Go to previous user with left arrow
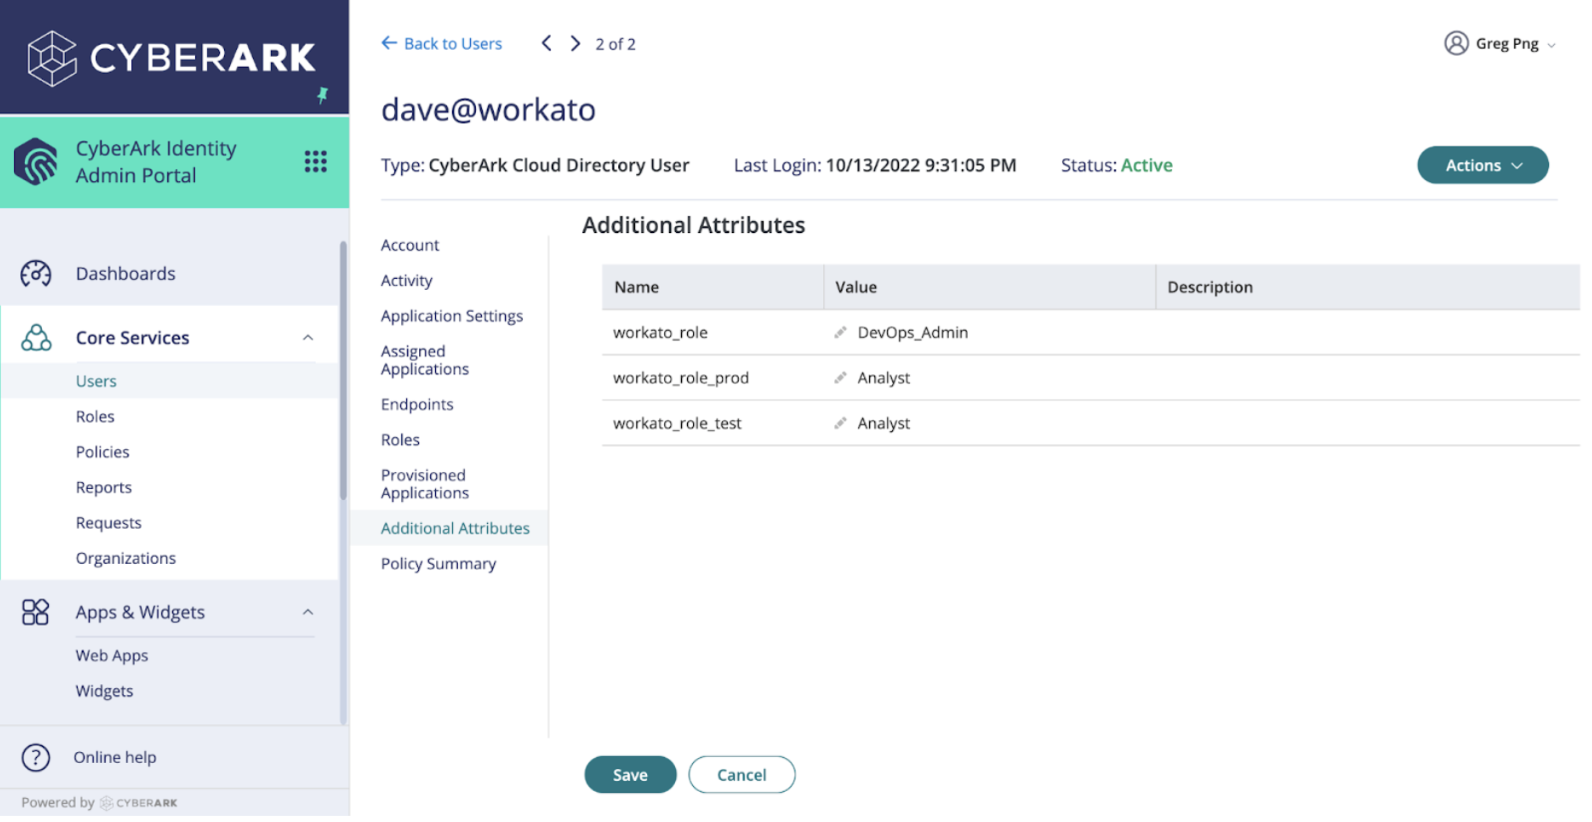The height and width of the screenshot is (822, 1592). pyautogui.click(x=546, y=43)
